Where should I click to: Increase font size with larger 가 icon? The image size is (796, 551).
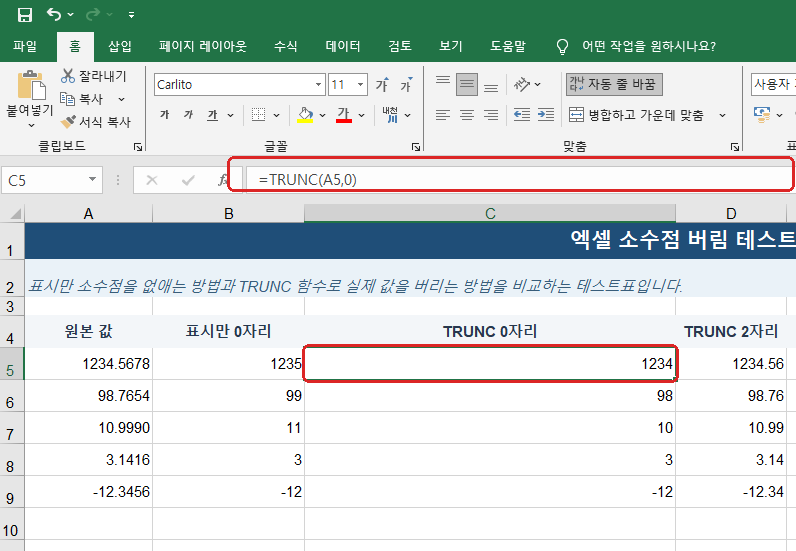tap(382, 84)
